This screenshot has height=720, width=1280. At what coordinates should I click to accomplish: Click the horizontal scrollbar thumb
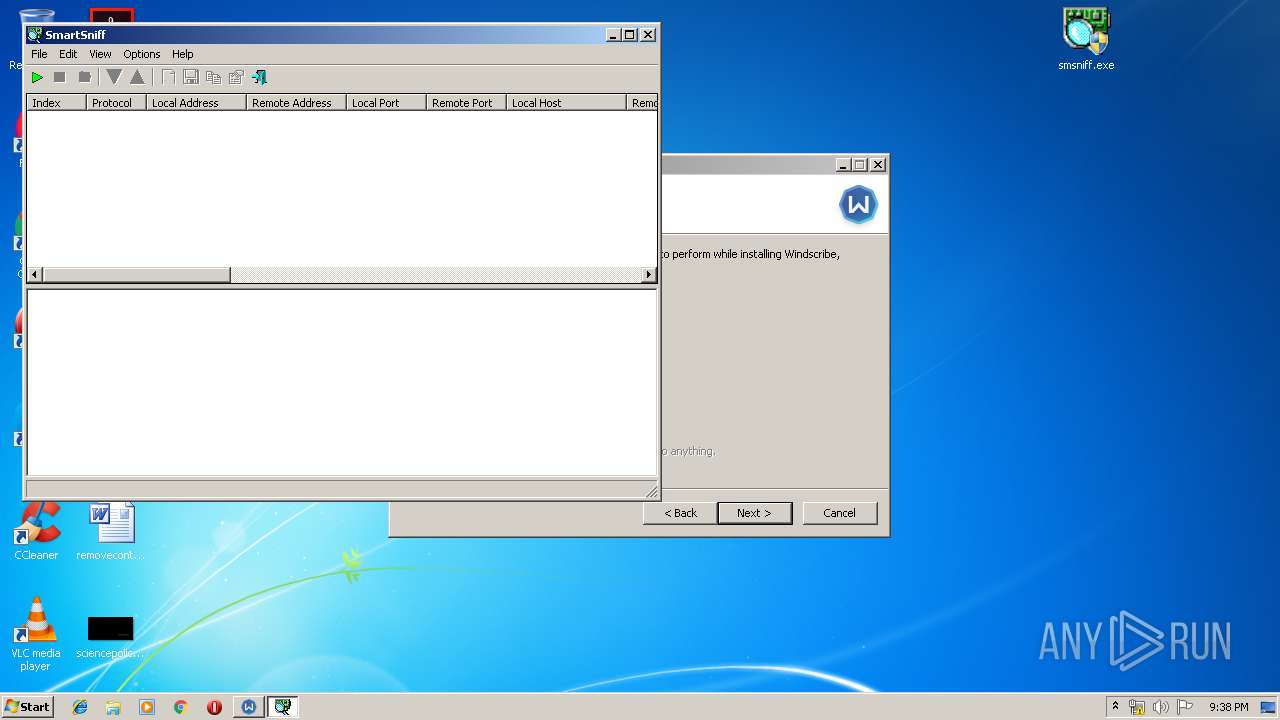(137, 274)
